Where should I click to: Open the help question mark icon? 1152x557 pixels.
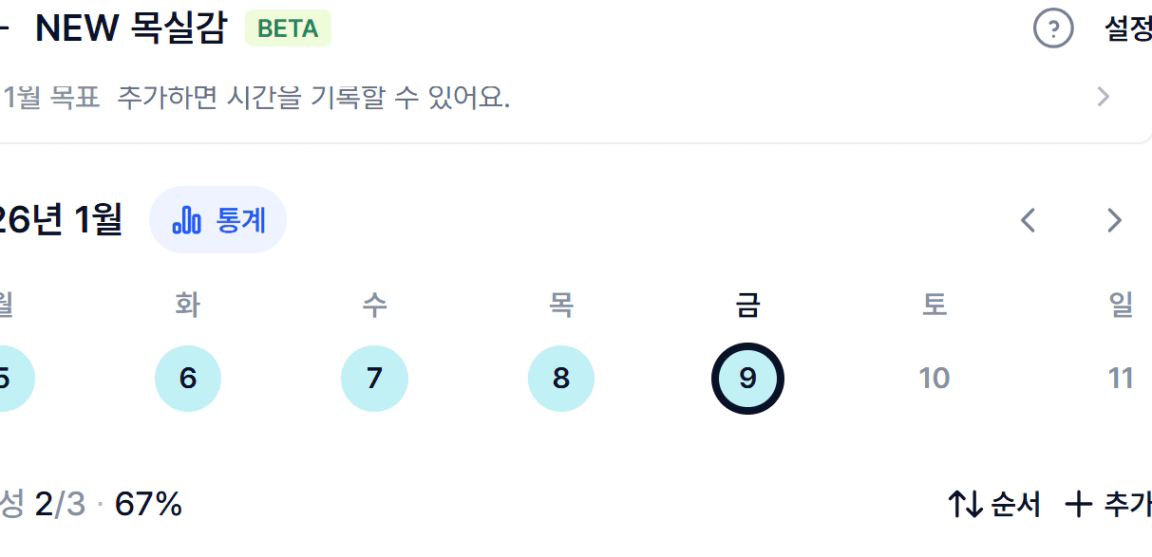(1049, 31)
